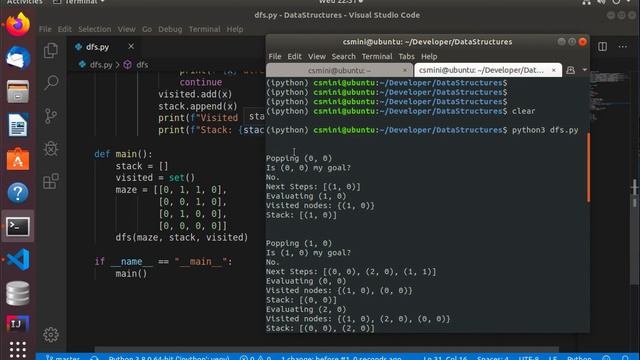Open Ubuntu Software from the dock
Viewport: 640px width, 360px height.
click(18, 159)
